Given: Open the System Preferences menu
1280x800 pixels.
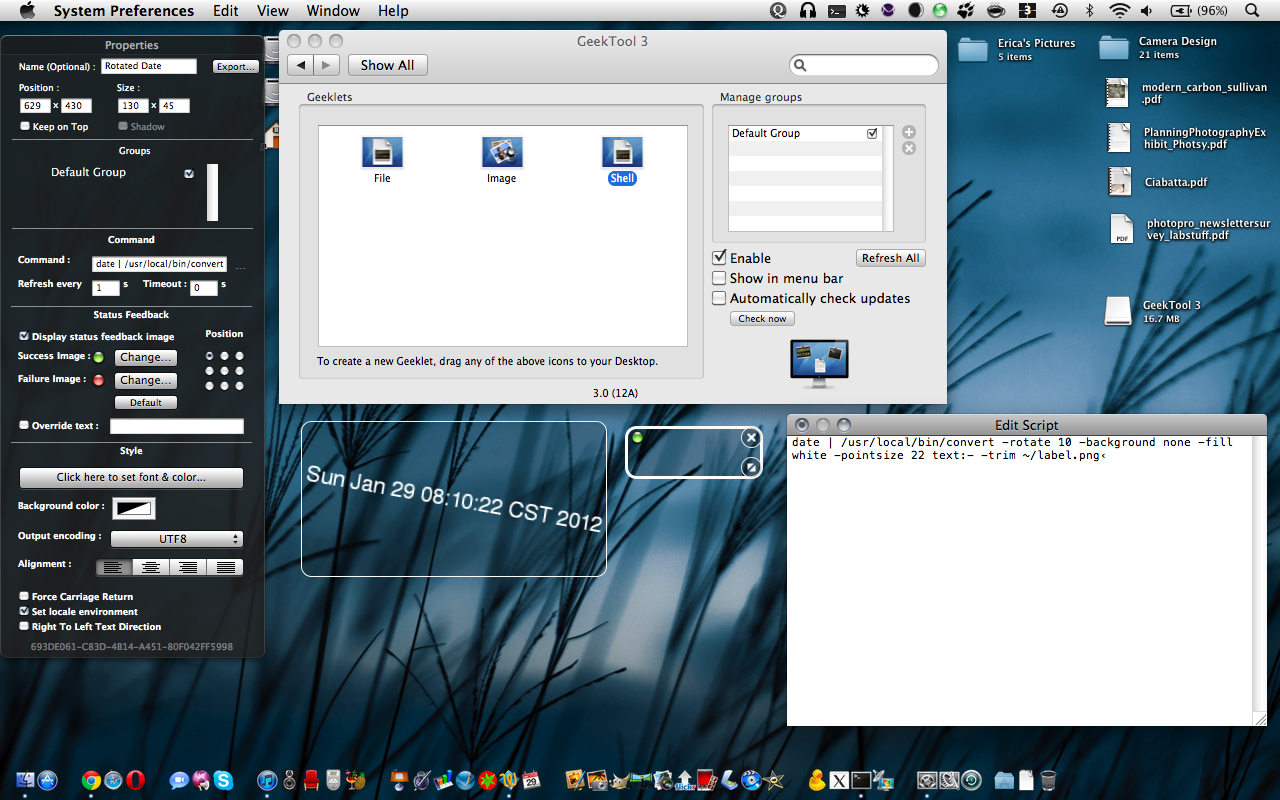Looking at the screenshot, I should [x=124, y=11].
